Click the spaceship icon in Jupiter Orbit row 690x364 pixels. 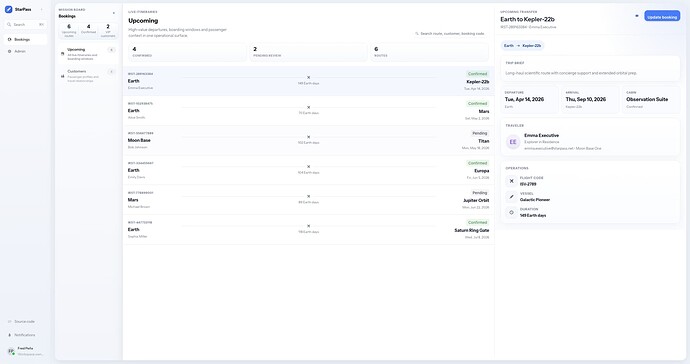click(x=308, y=196)
